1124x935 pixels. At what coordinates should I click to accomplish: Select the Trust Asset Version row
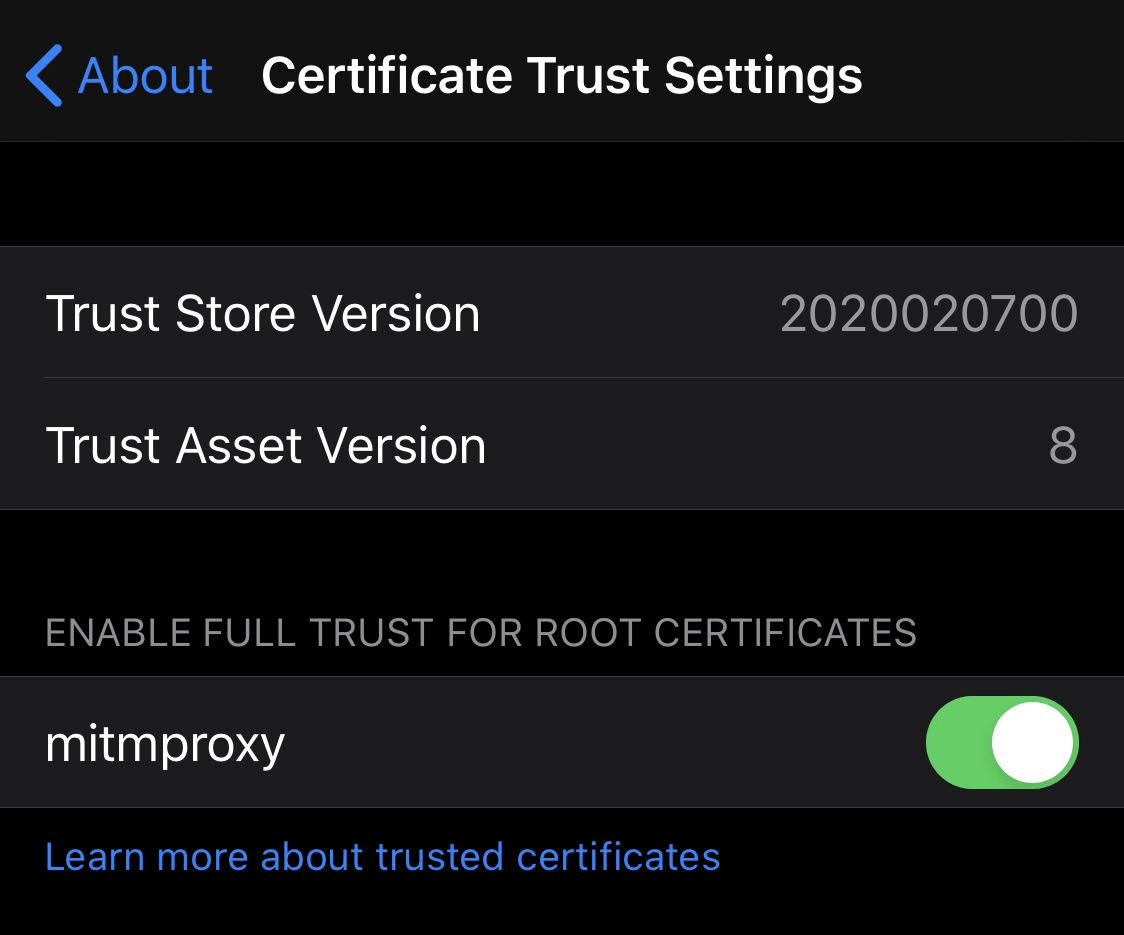[x=562, y=445]
